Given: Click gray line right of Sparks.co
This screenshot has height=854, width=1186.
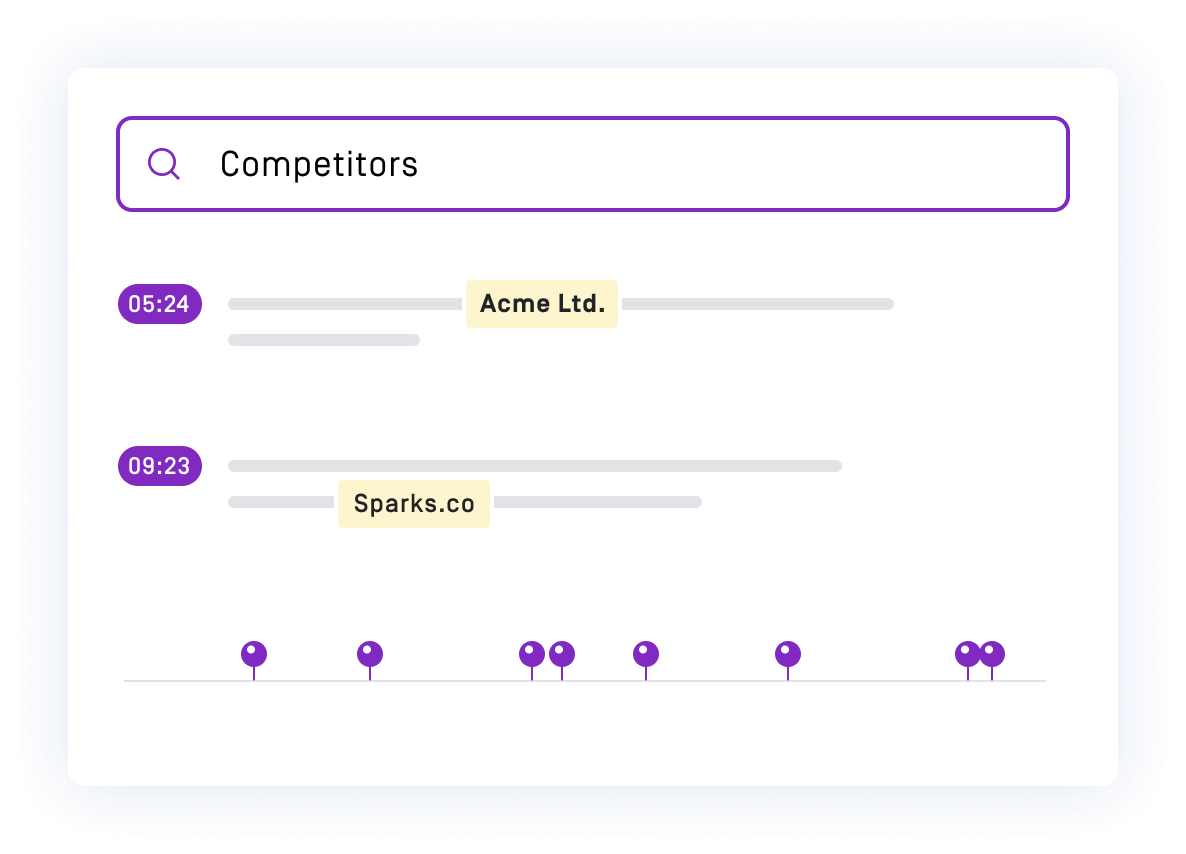Looking at the screenshot, I should point(598,502).
